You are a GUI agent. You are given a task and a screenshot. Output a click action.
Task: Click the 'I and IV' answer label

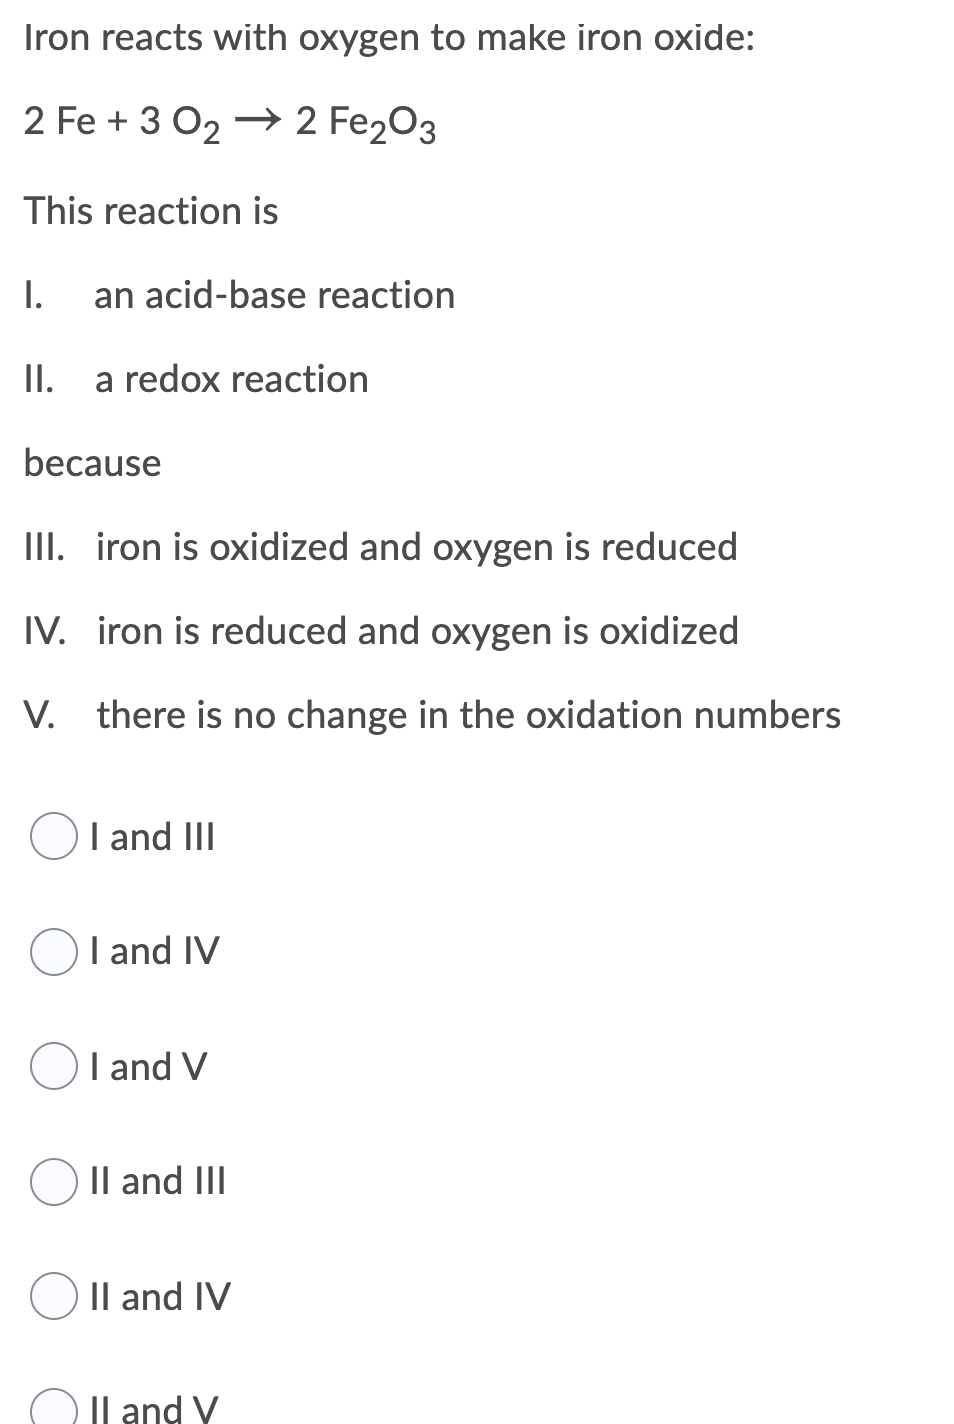(x=153, y=952)
